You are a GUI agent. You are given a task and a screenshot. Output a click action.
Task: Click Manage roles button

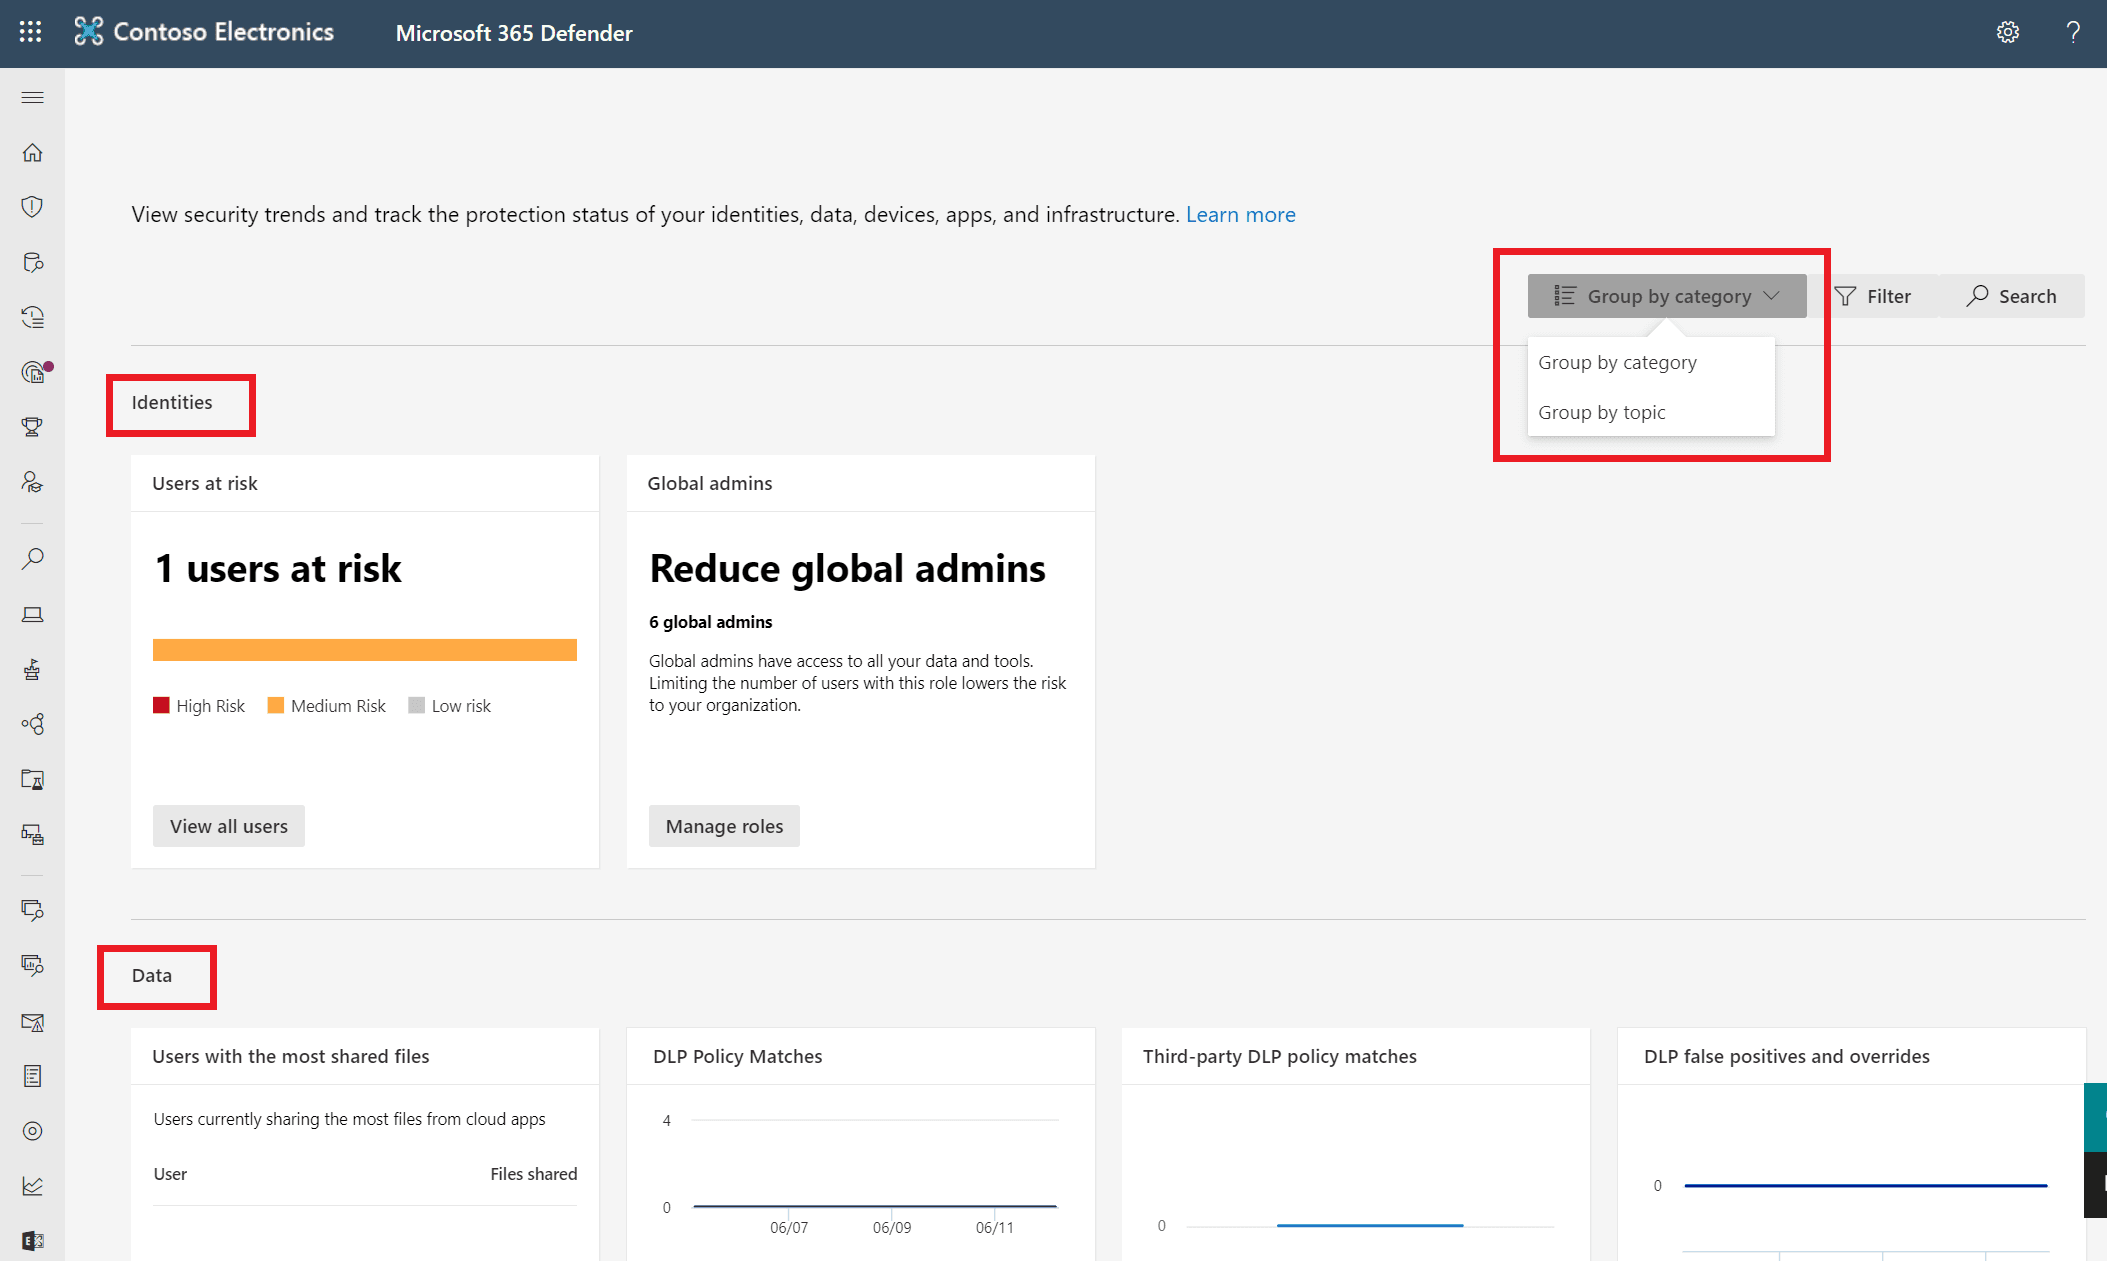pos(724,826)
